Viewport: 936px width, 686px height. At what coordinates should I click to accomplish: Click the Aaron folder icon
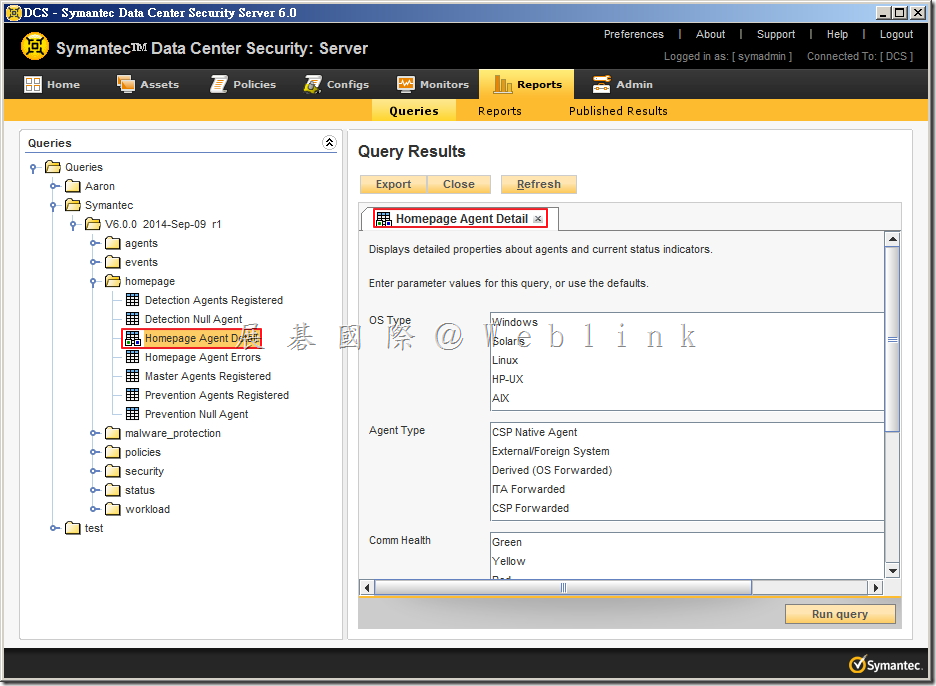pyautogui.click(x=72, y=186)
